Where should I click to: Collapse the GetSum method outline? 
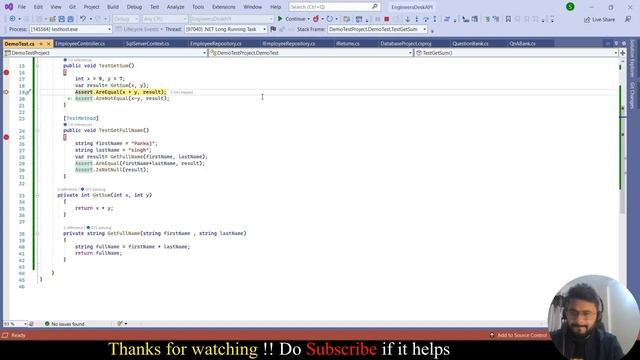pos(37,196)
